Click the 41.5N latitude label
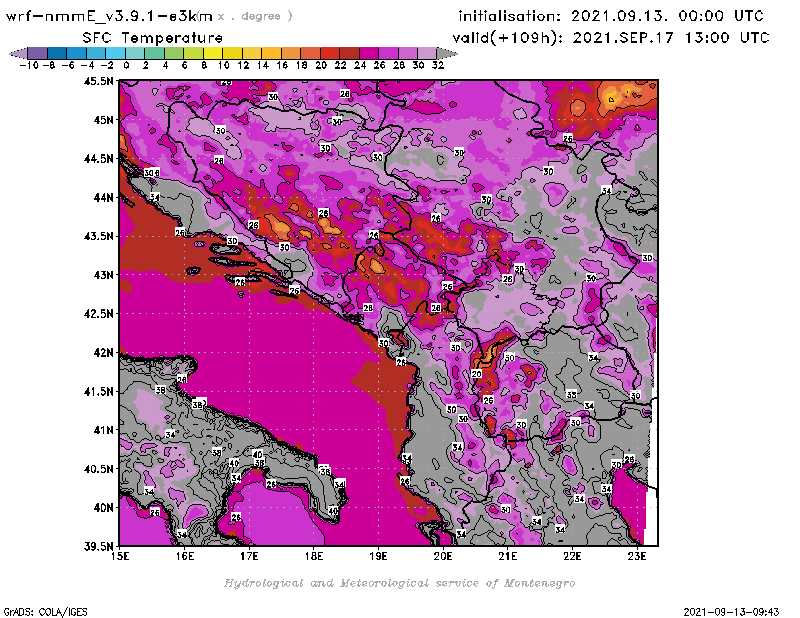 pyautogui.click(x=98, y=391)
